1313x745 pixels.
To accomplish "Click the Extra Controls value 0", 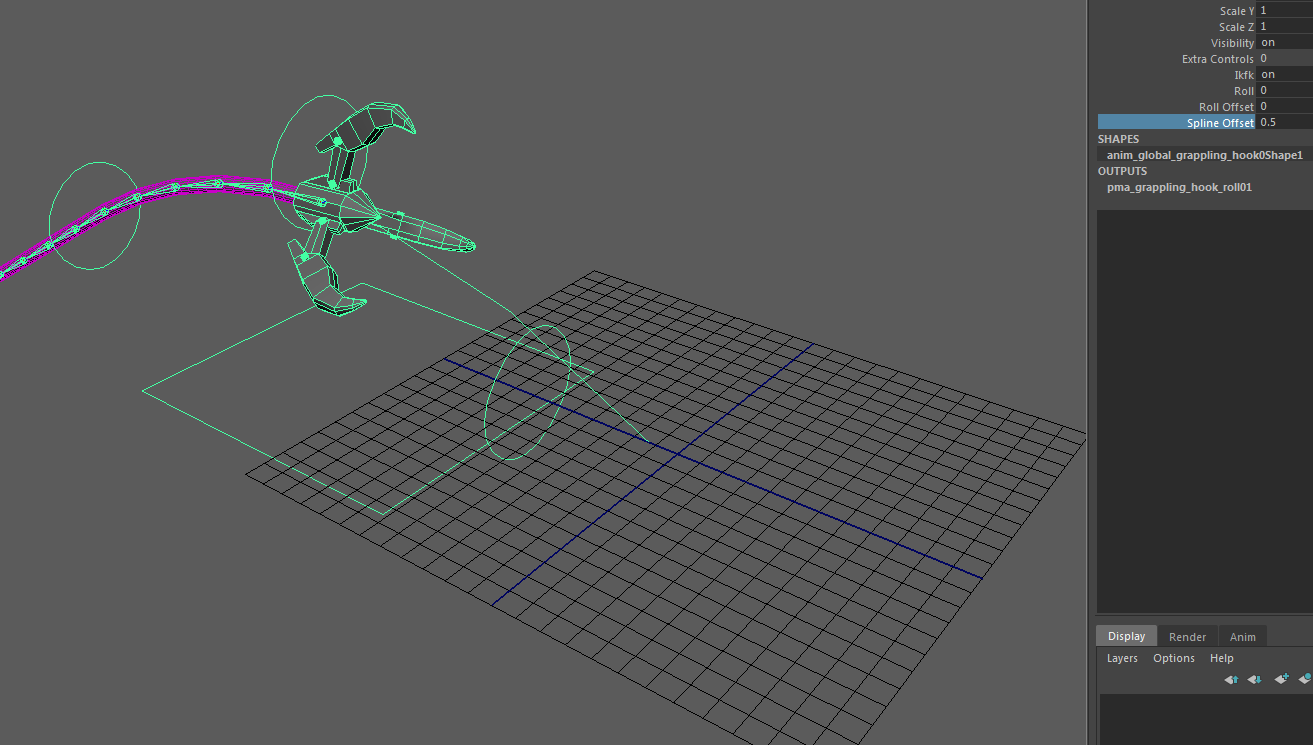I will click(x=1284, y=59).
